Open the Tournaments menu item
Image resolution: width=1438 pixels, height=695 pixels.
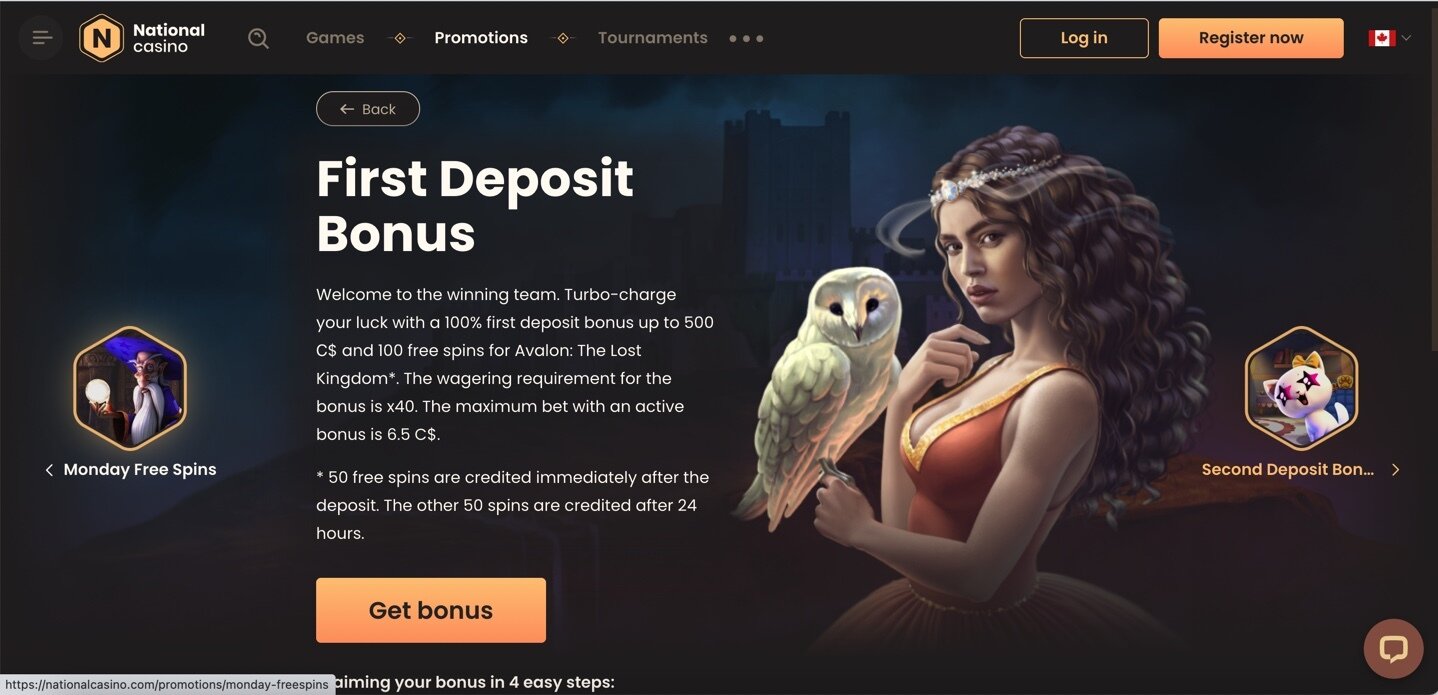pyautogui.click(x=653, y=38)
